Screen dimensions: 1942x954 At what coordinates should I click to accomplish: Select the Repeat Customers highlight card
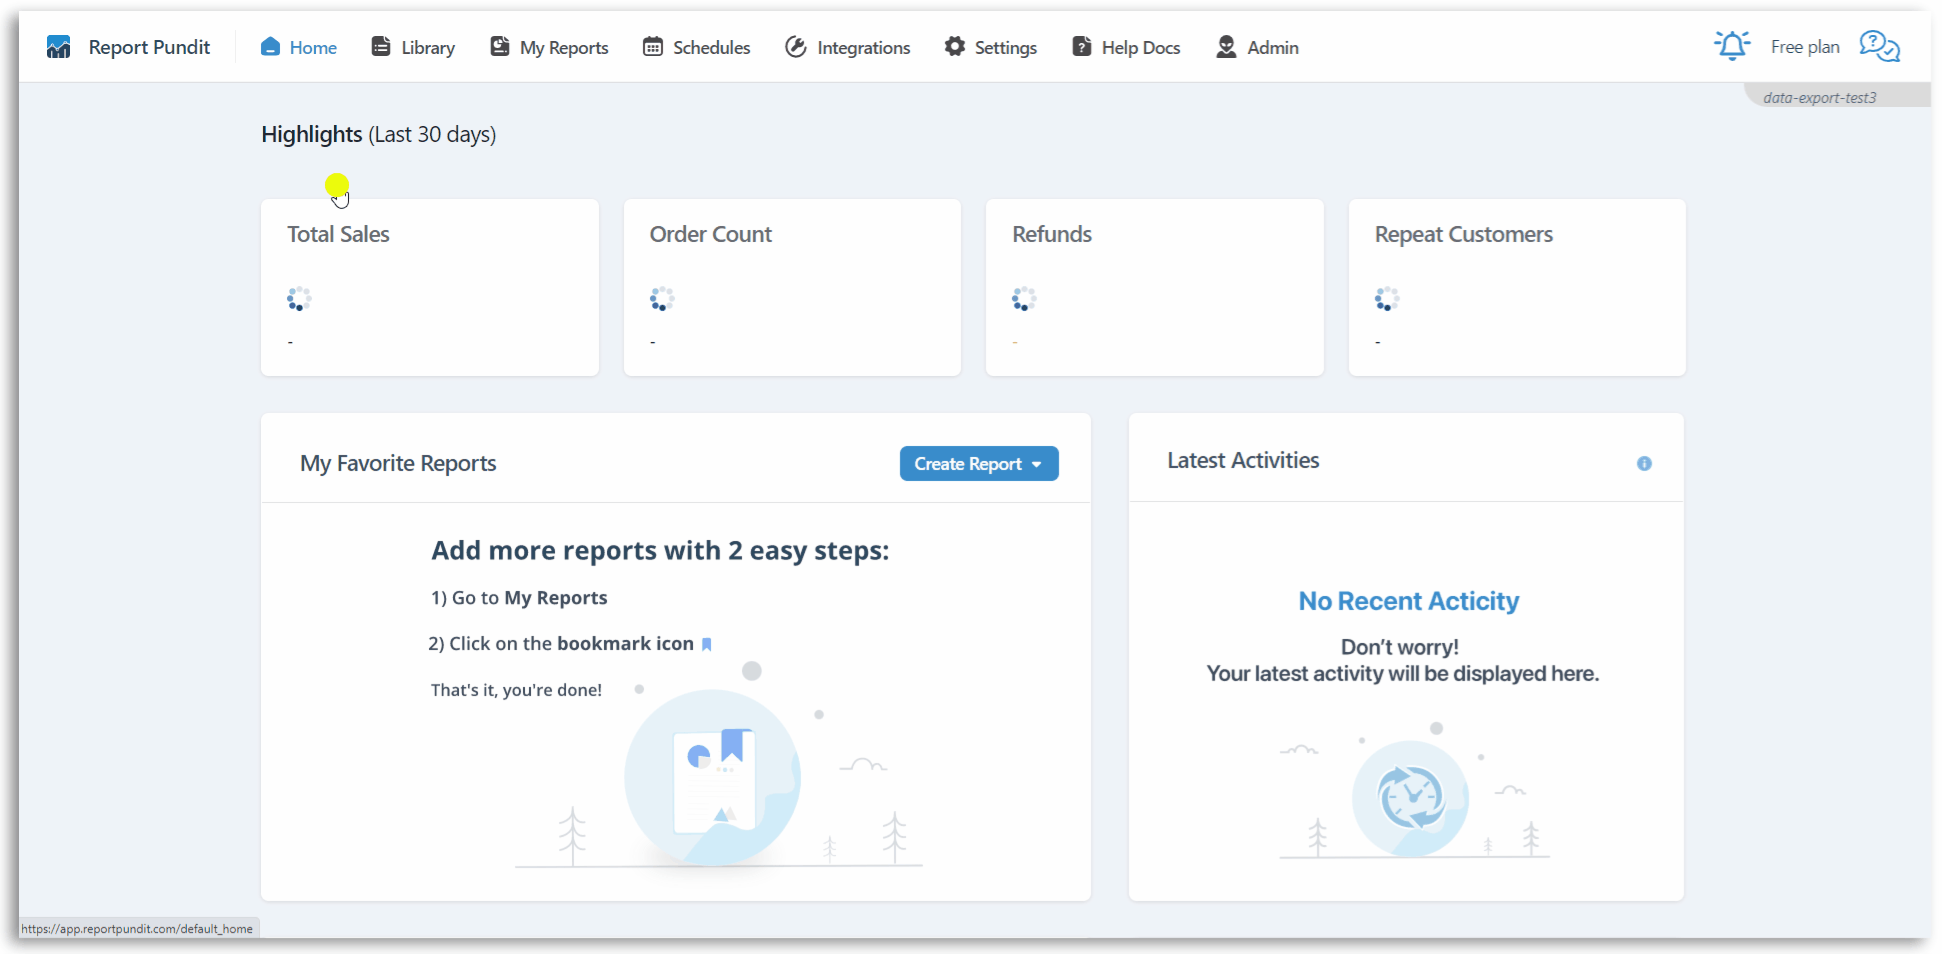point(1516,287)
